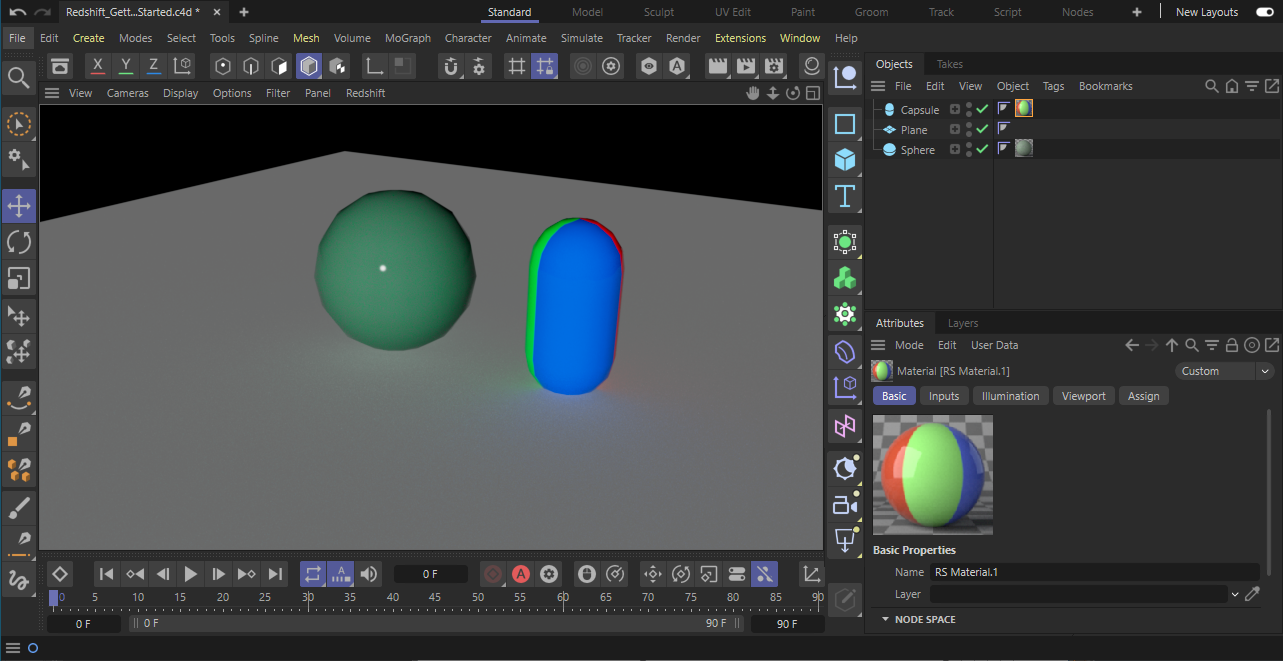Viewport: 1283px width, 661px height.
Task: Switch to the Illumination tab
Action: [x=1010, y=396]
